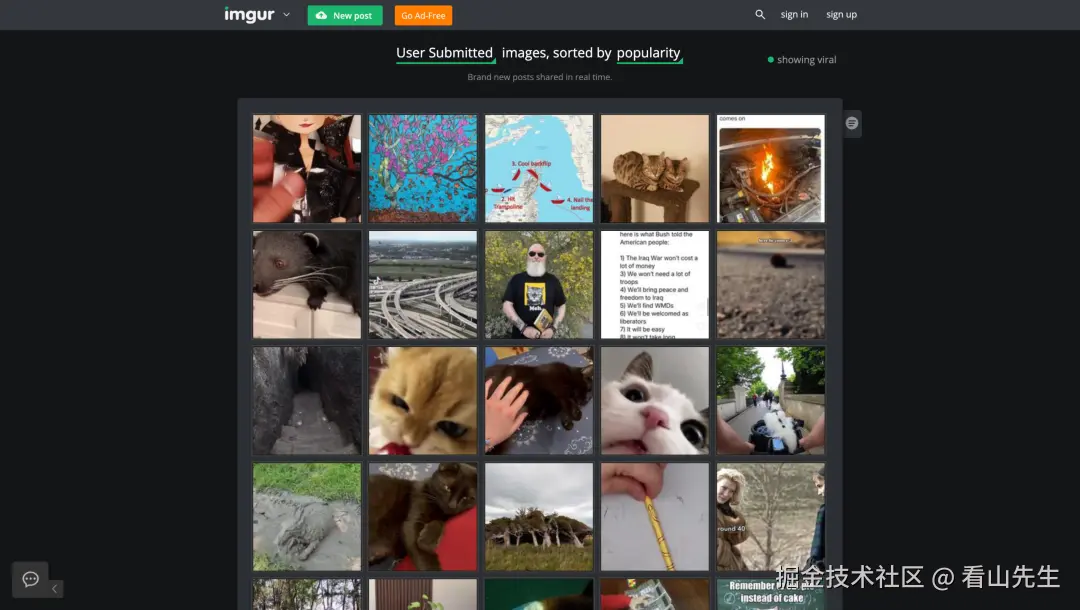This screenshot has height=610, width=1080.
Task: Click the imgur logo
Action: click(x=249, y=14)
